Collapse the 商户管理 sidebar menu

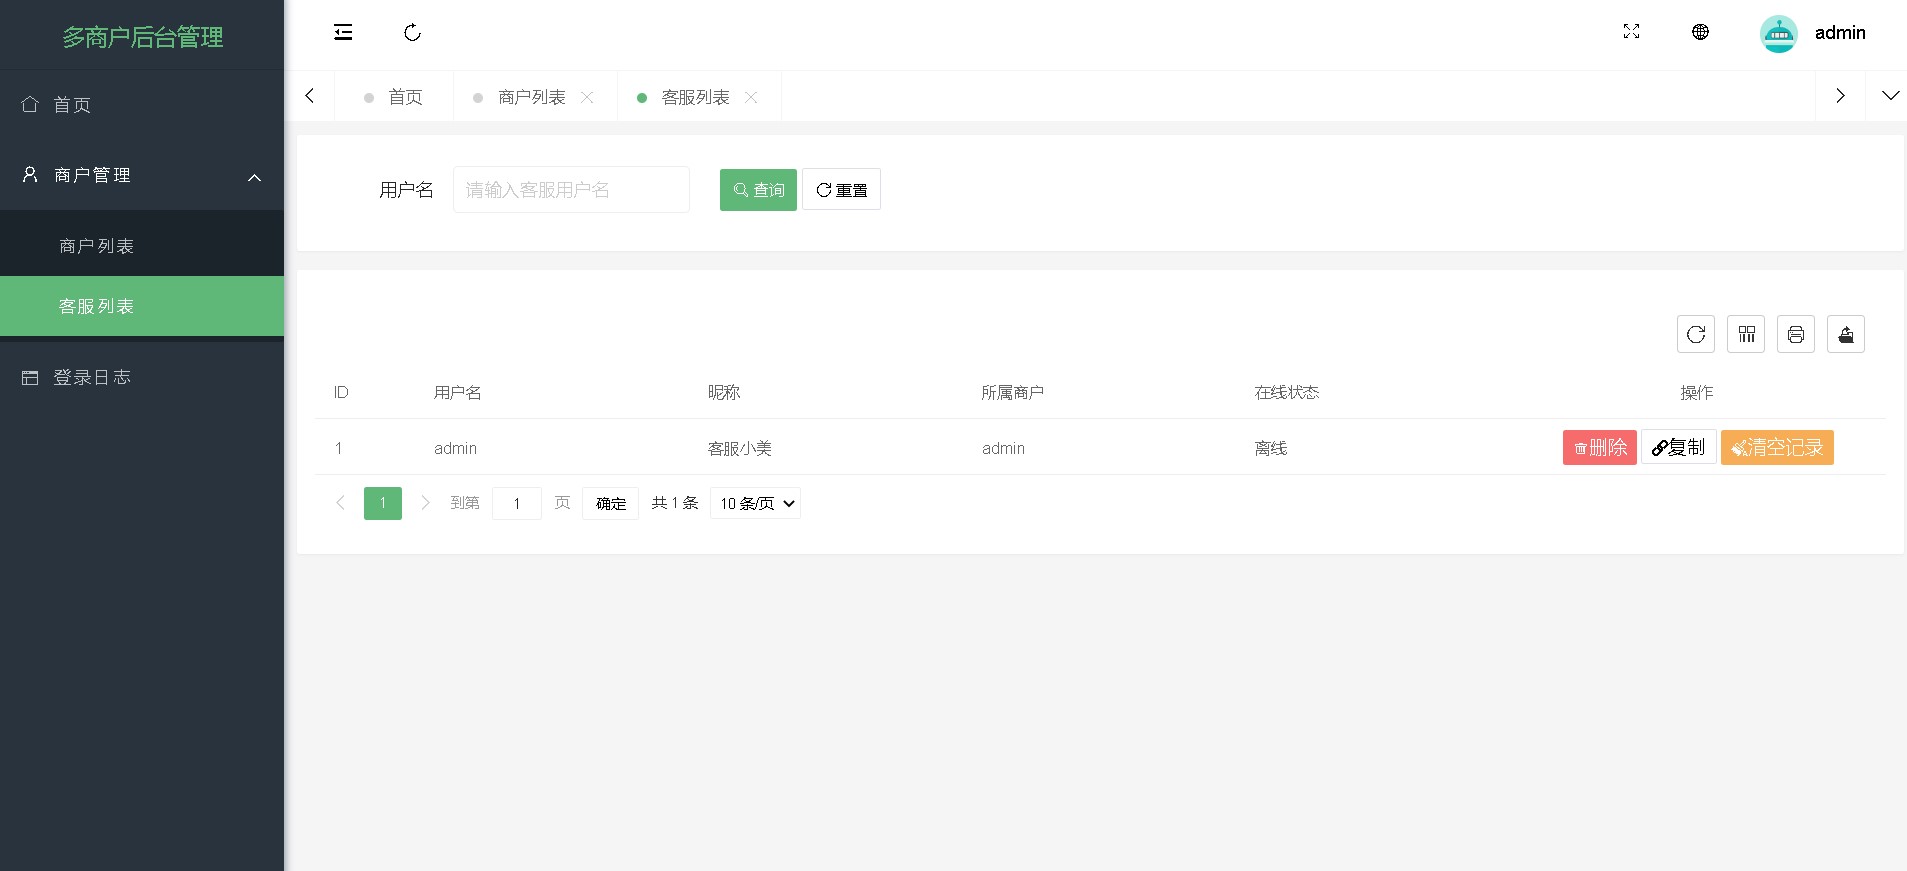142,175
